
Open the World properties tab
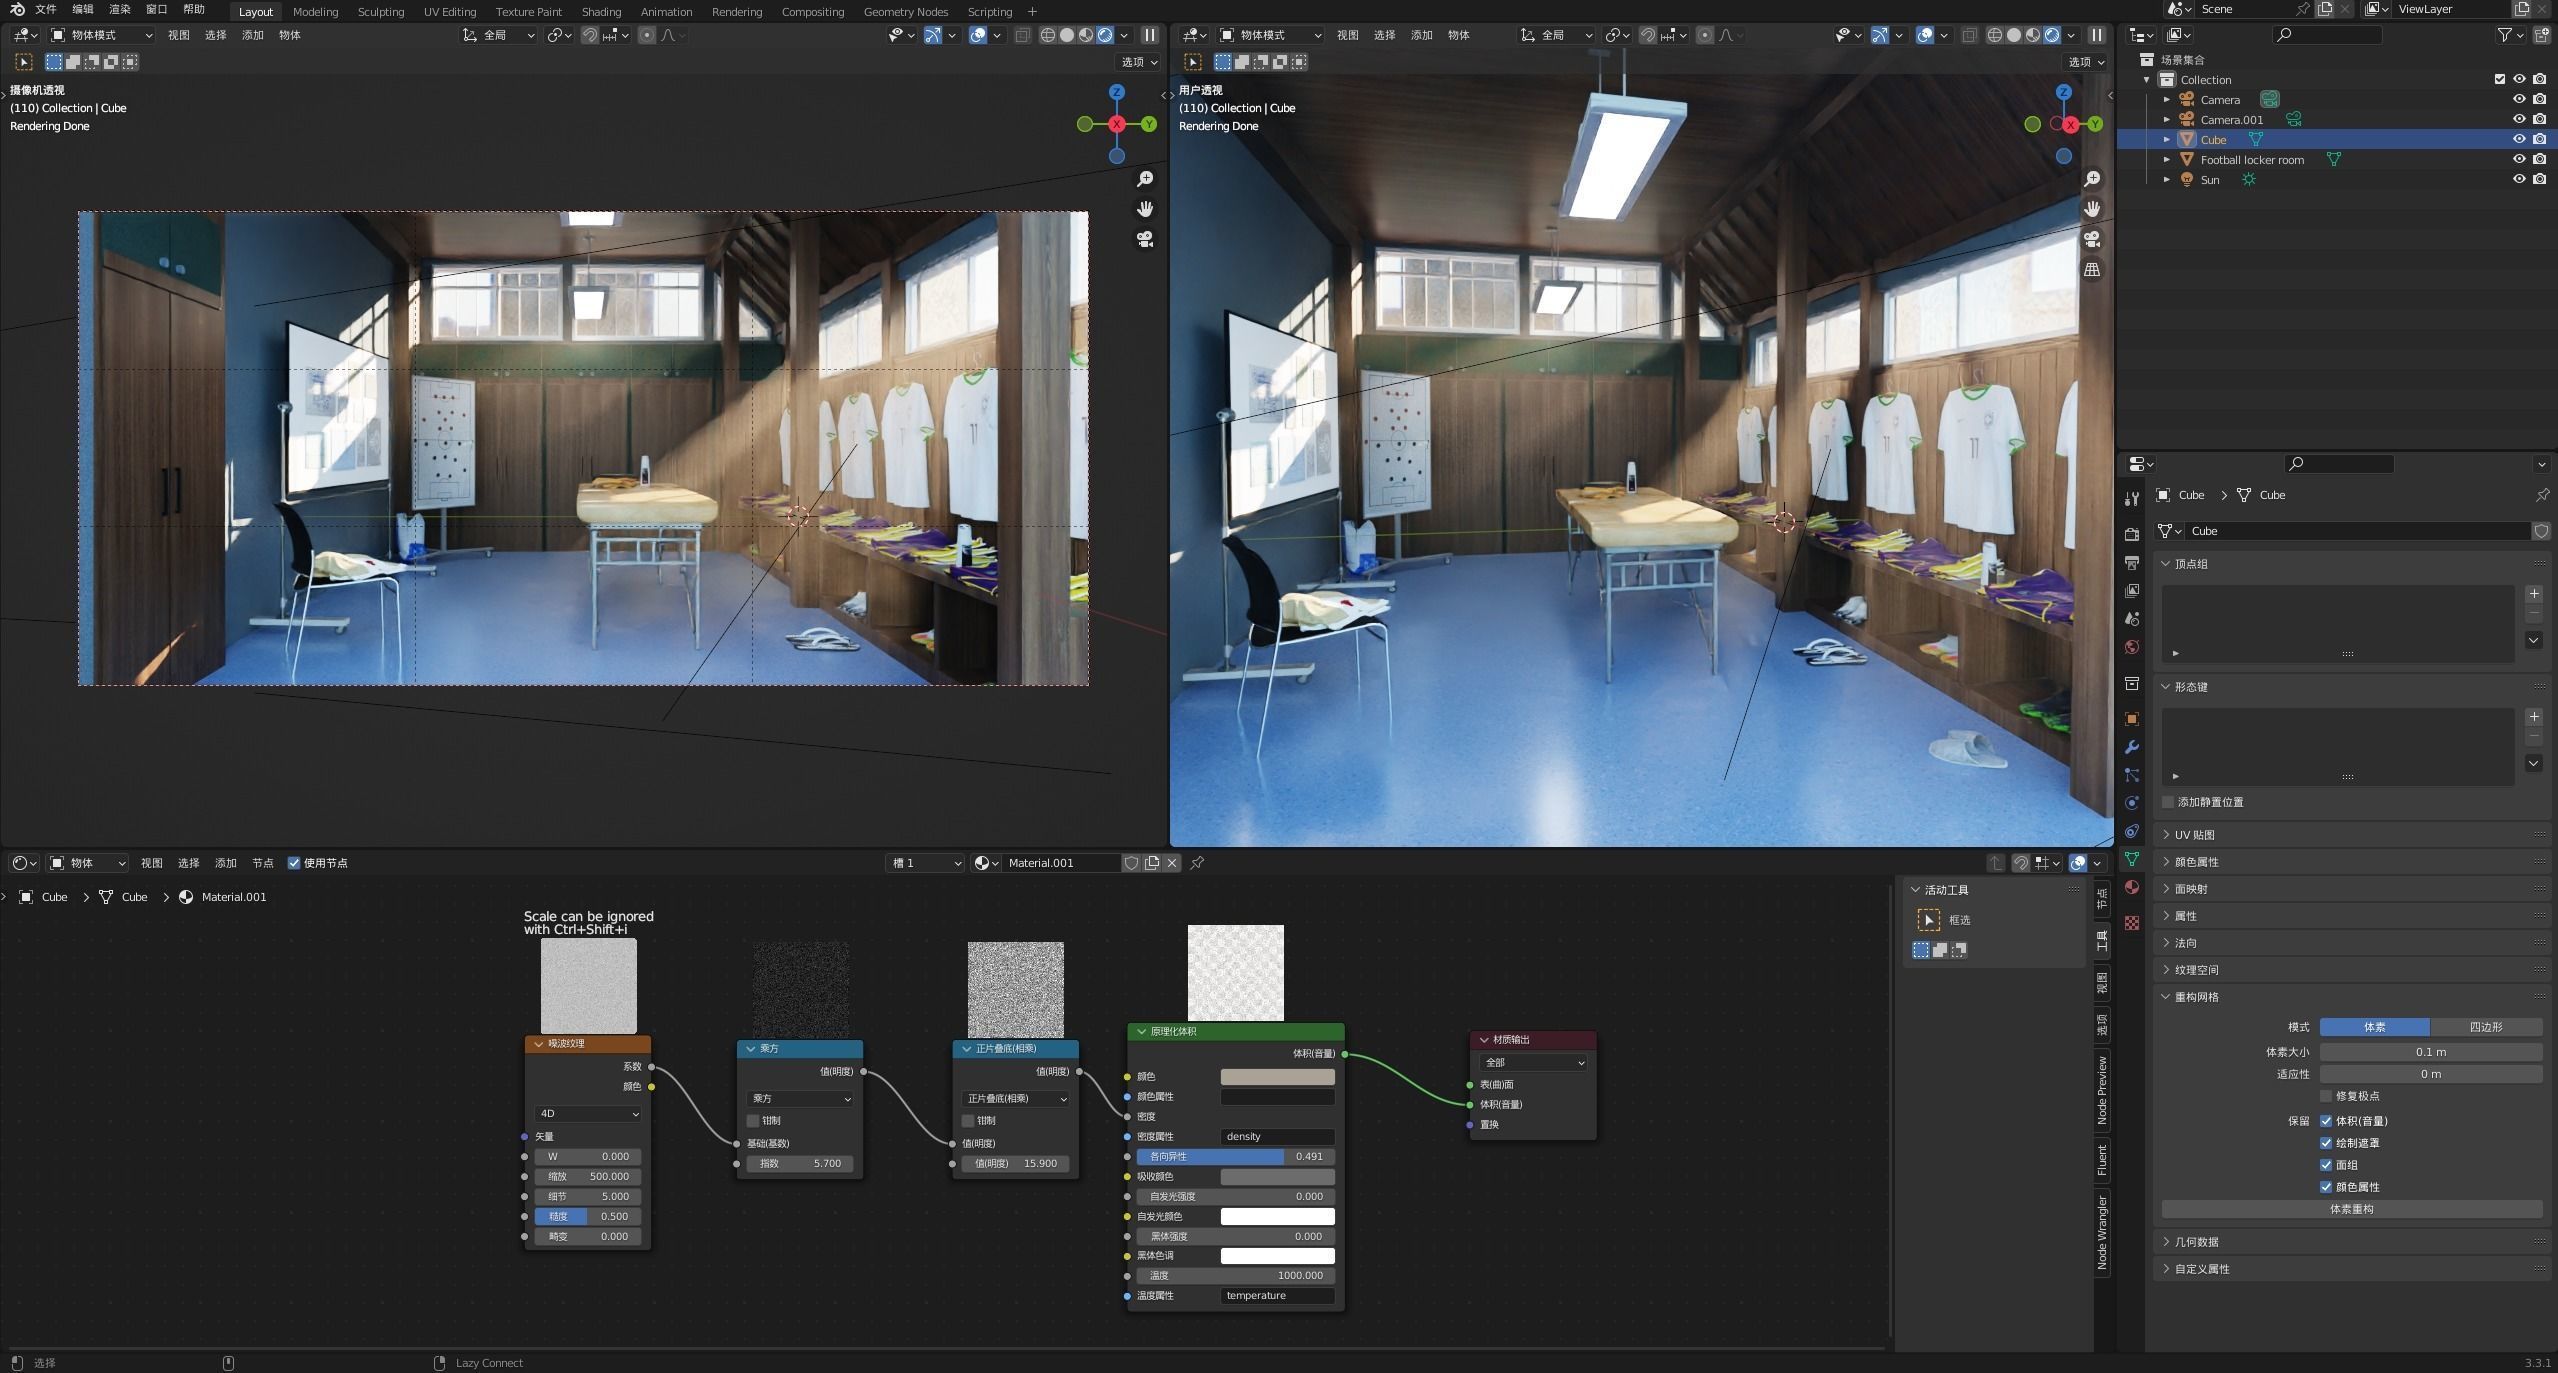coord(2131,646)
